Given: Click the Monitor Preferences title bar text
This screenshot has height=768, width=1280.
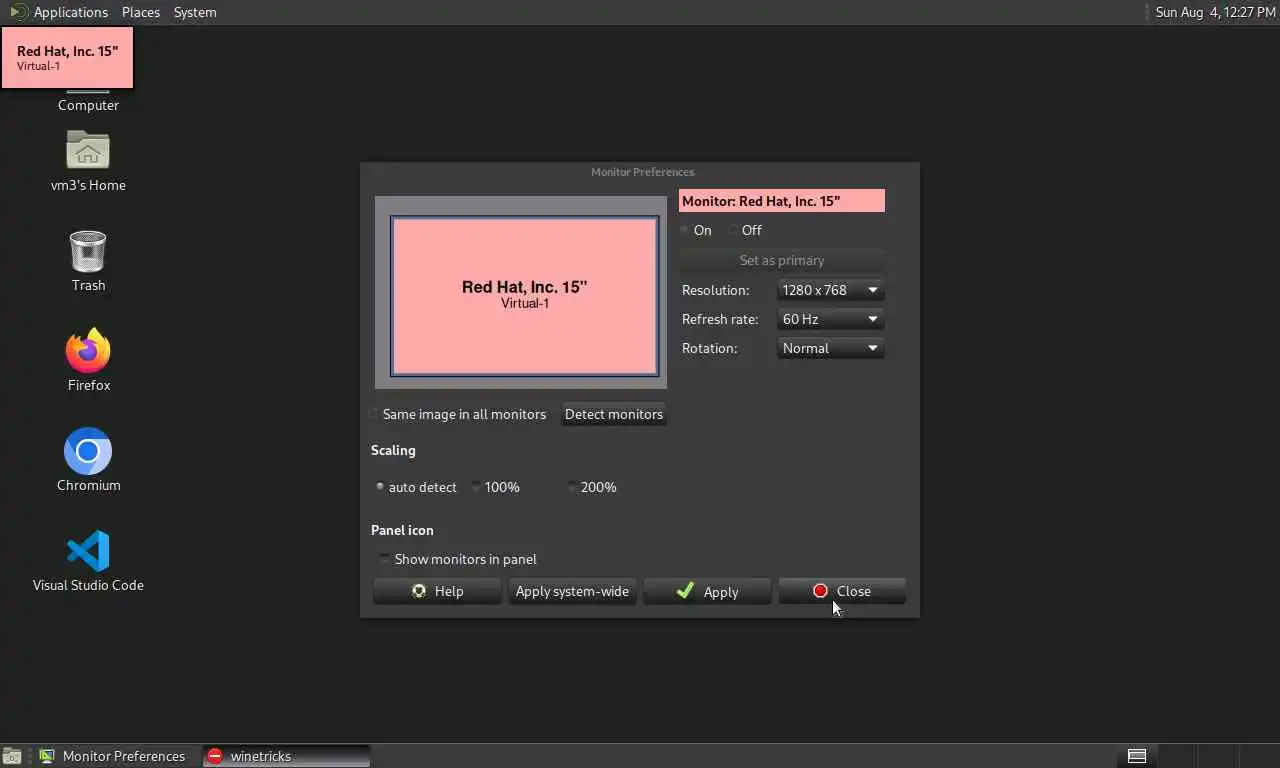Looking at the screenshot, I should click(642, 172).
